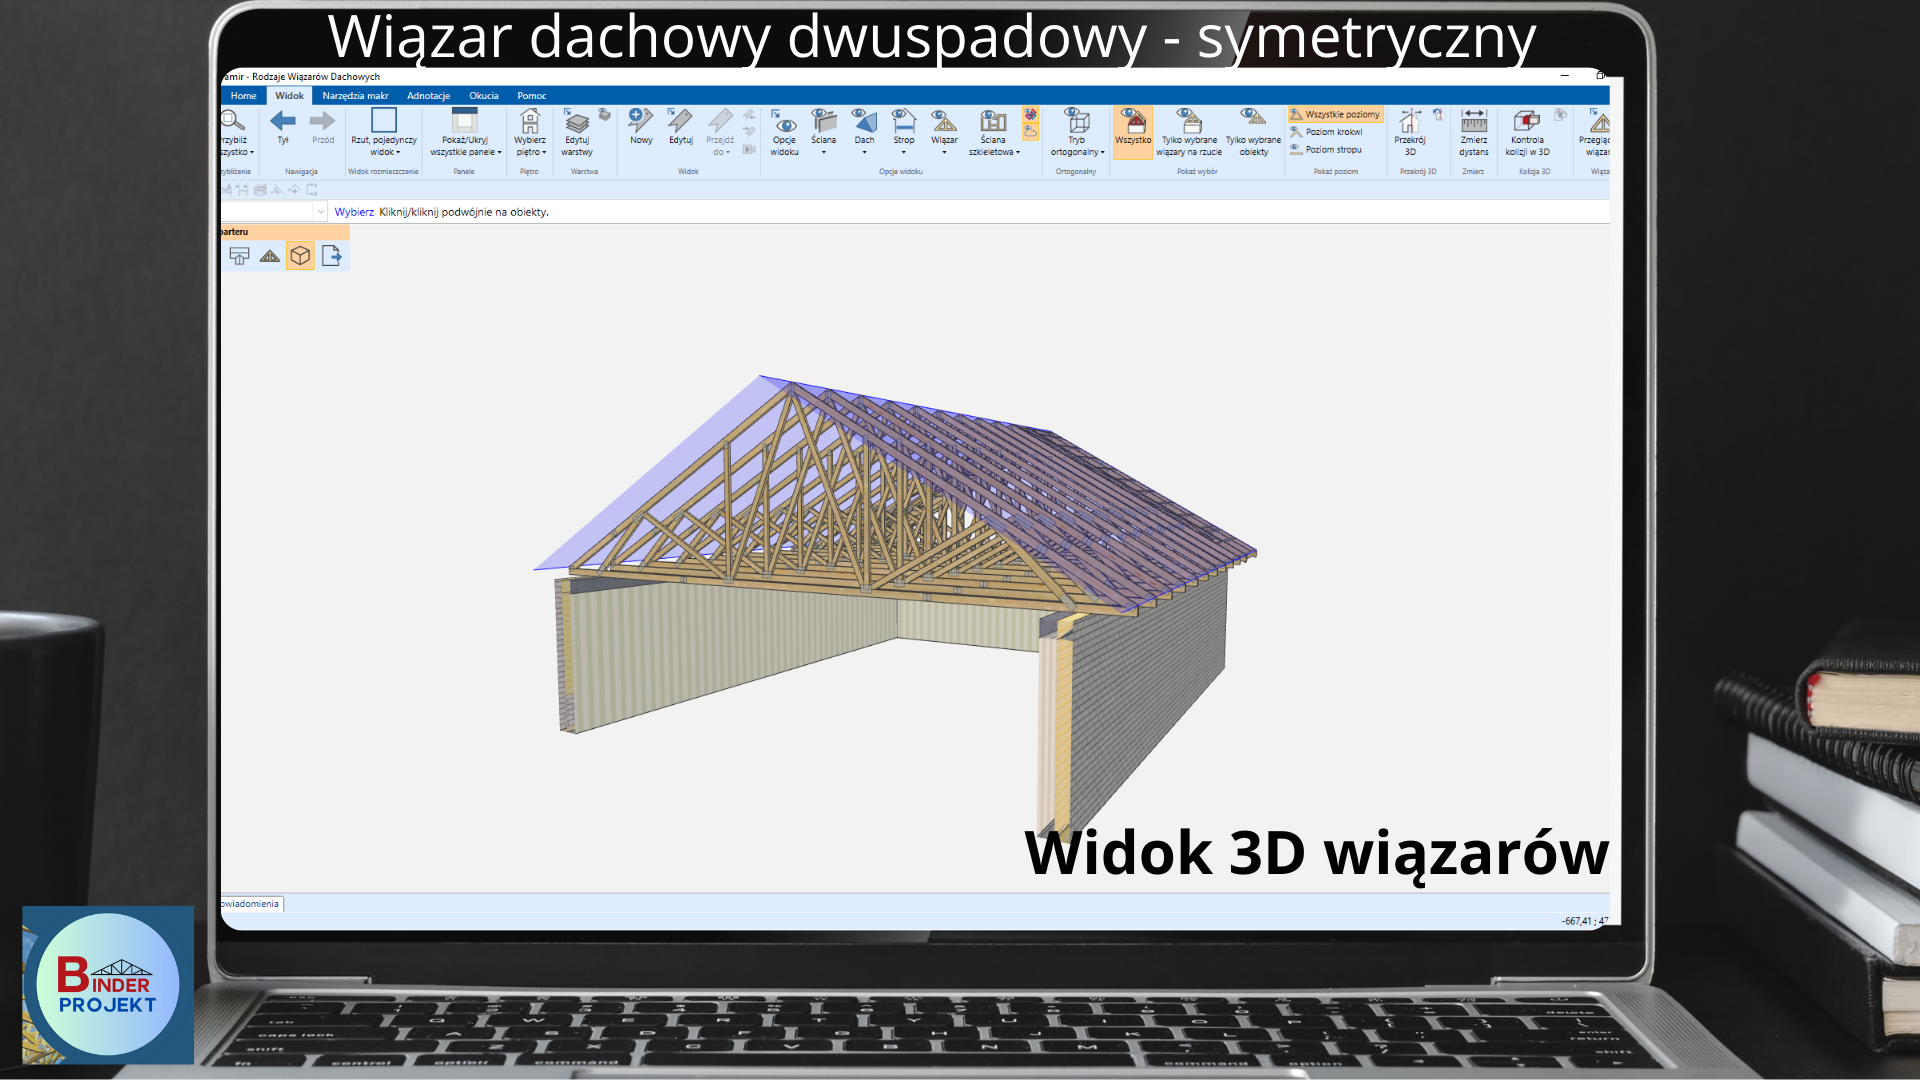Expand the Ściana dropdown arrow

[824, 153]
